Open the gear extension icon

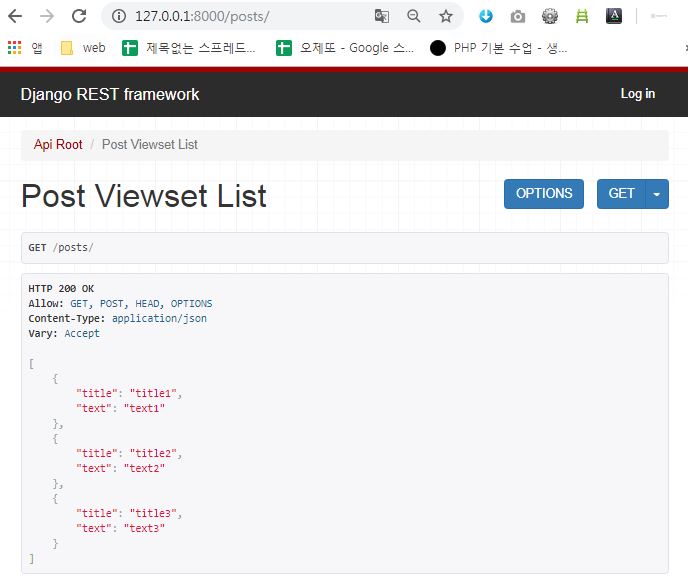click(550, 16)
